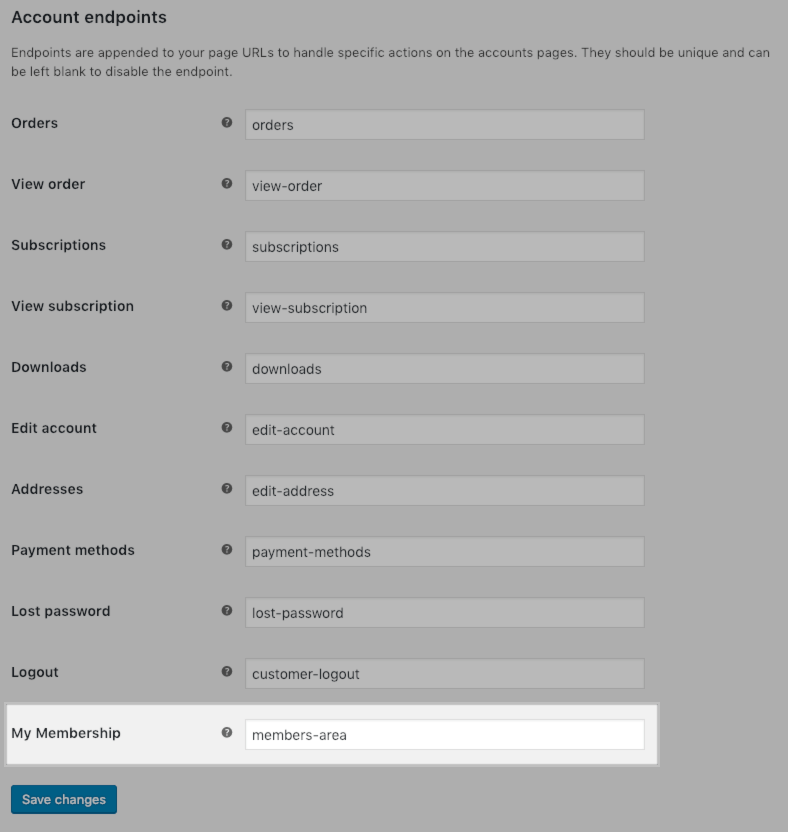Click the help icon beside Addresses
Image resolution: width=788 pixels, height=832 pixels.
[227, 487]
